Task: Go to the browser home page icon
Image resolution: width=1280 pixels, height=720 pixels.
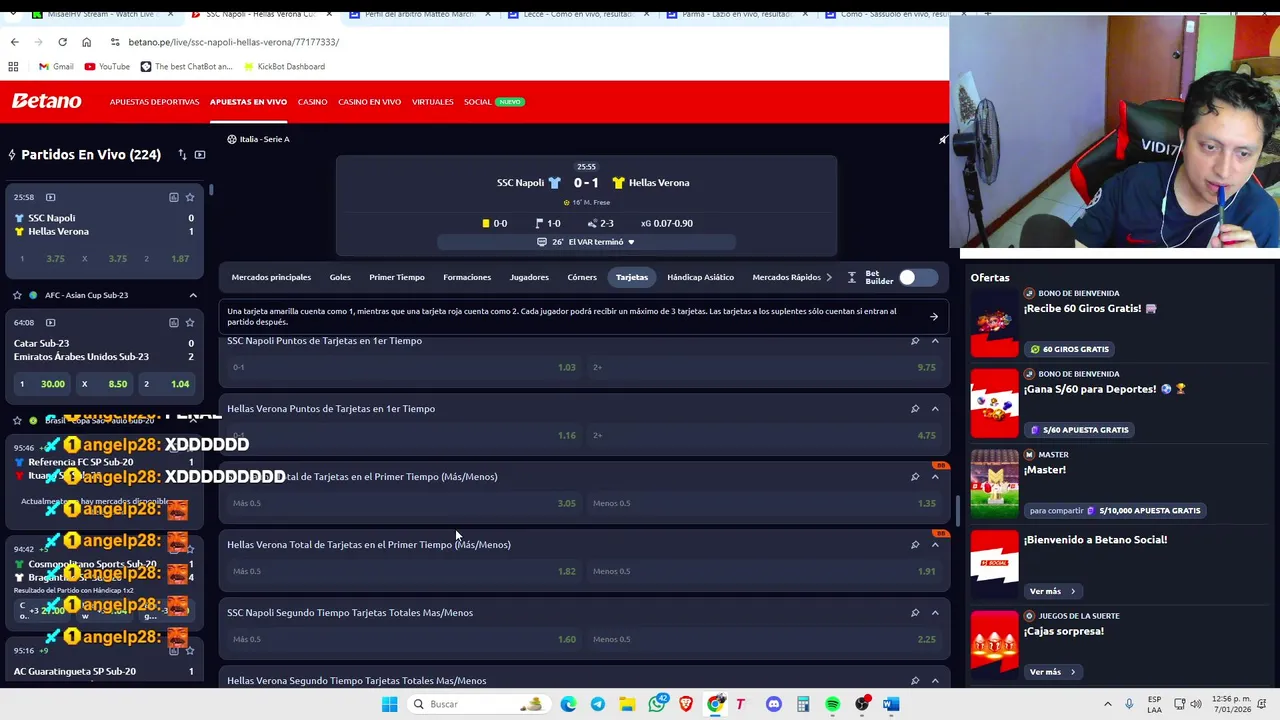Action: pos(86,42)
